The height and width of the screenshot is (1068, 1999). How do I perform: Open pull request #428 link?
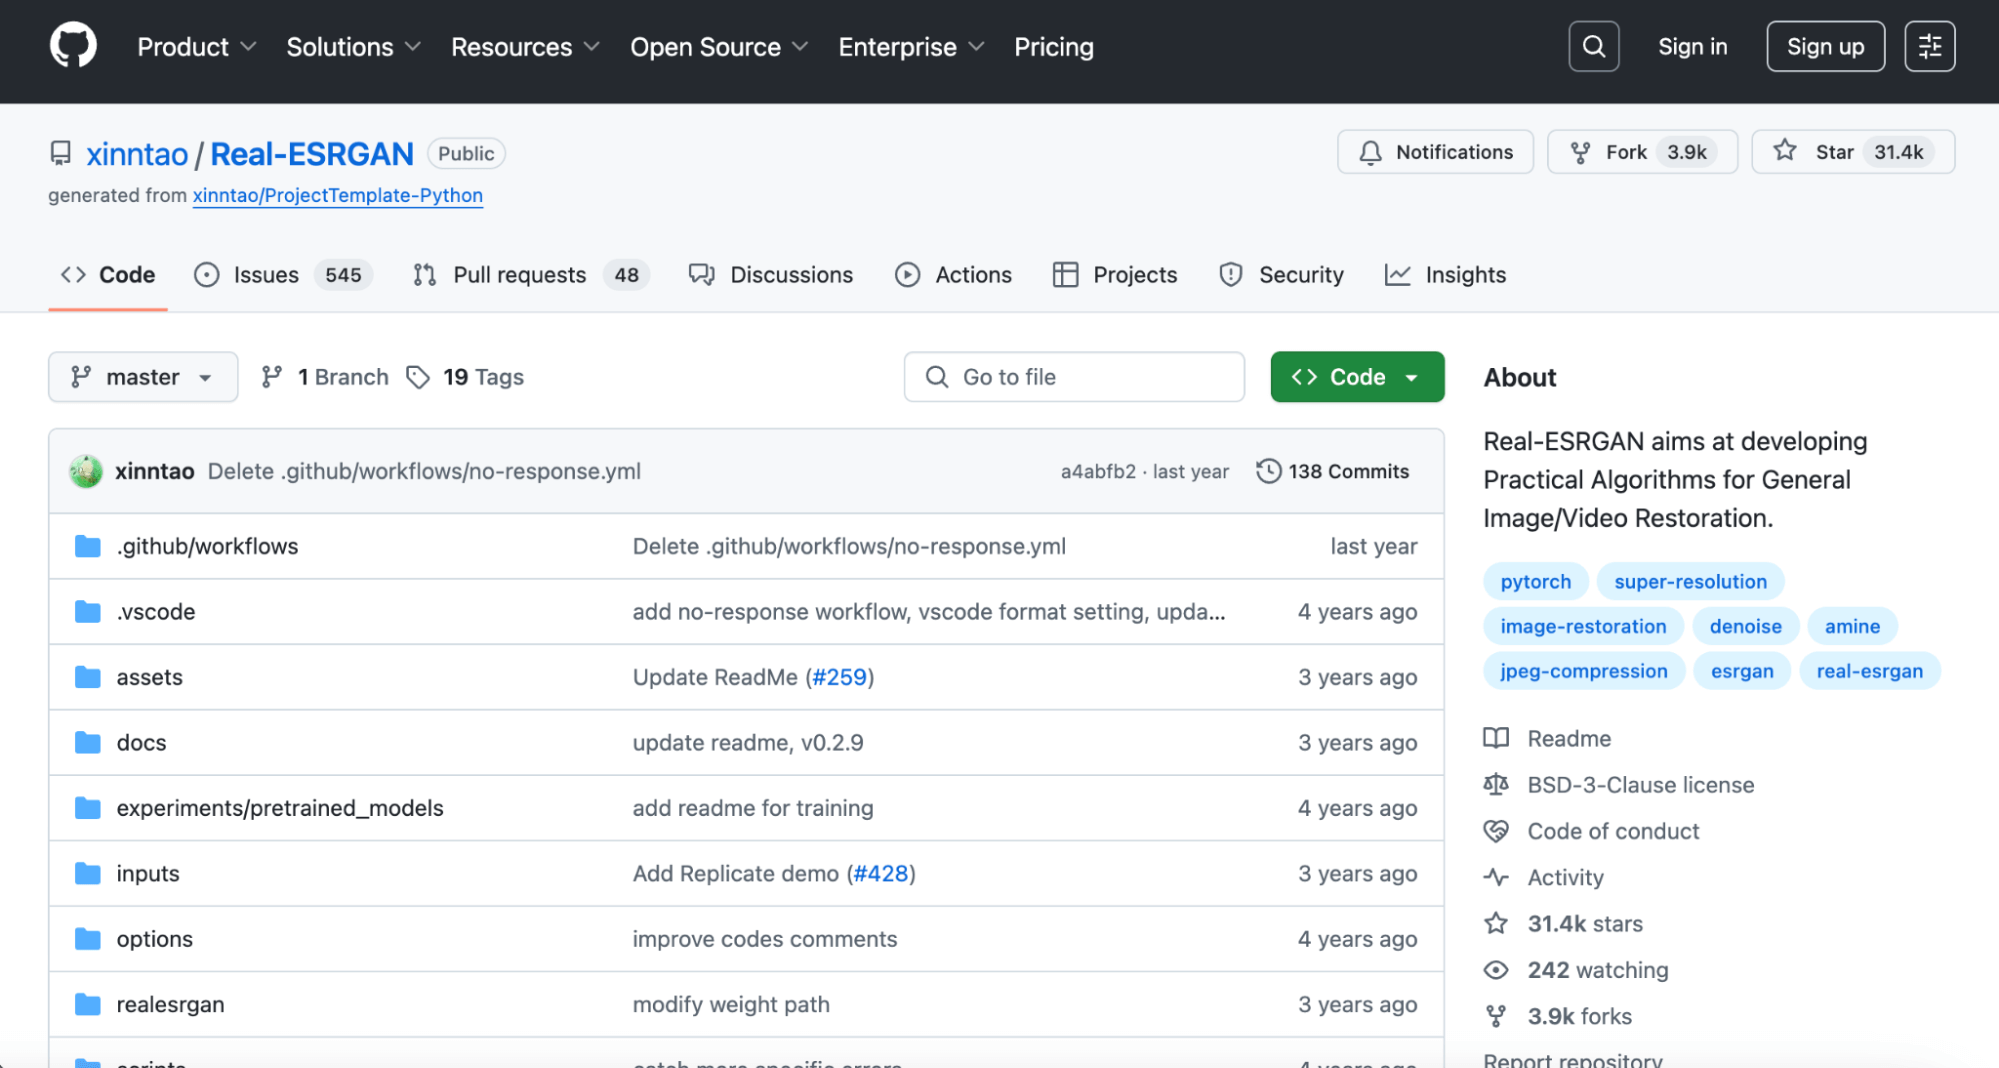[881, 873]
